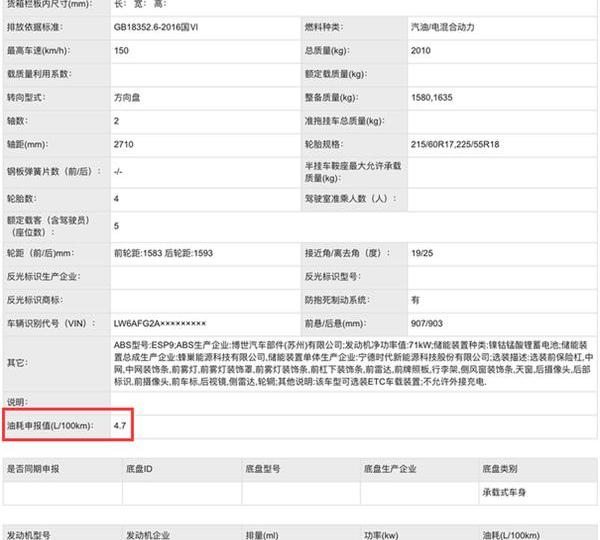Click the 底盘生产企业 column header
The image size is (600, 540).
coord(390,469)
